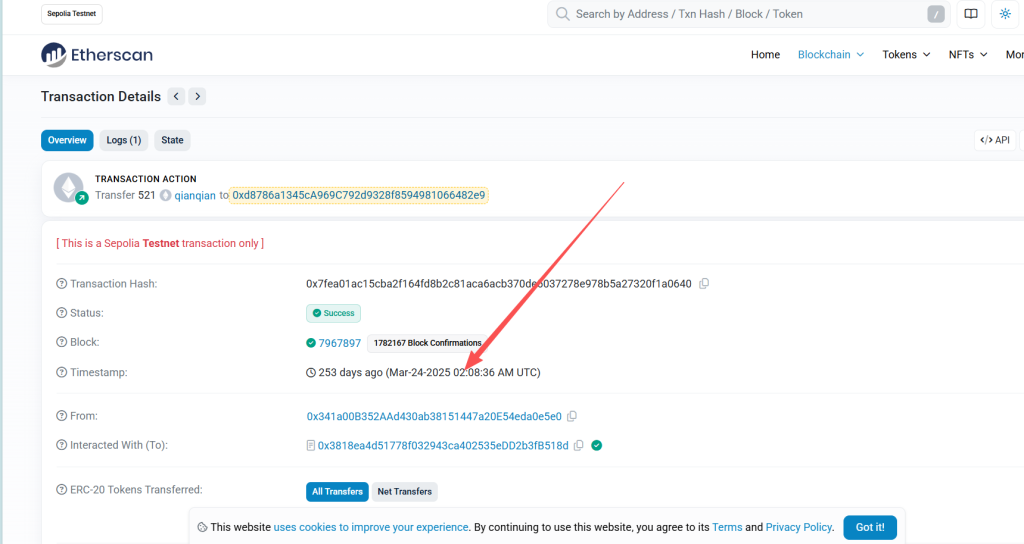This screenshot has height=544, width=1024.
Task: Expand the Tokens menu
Action: click(906, 55)
